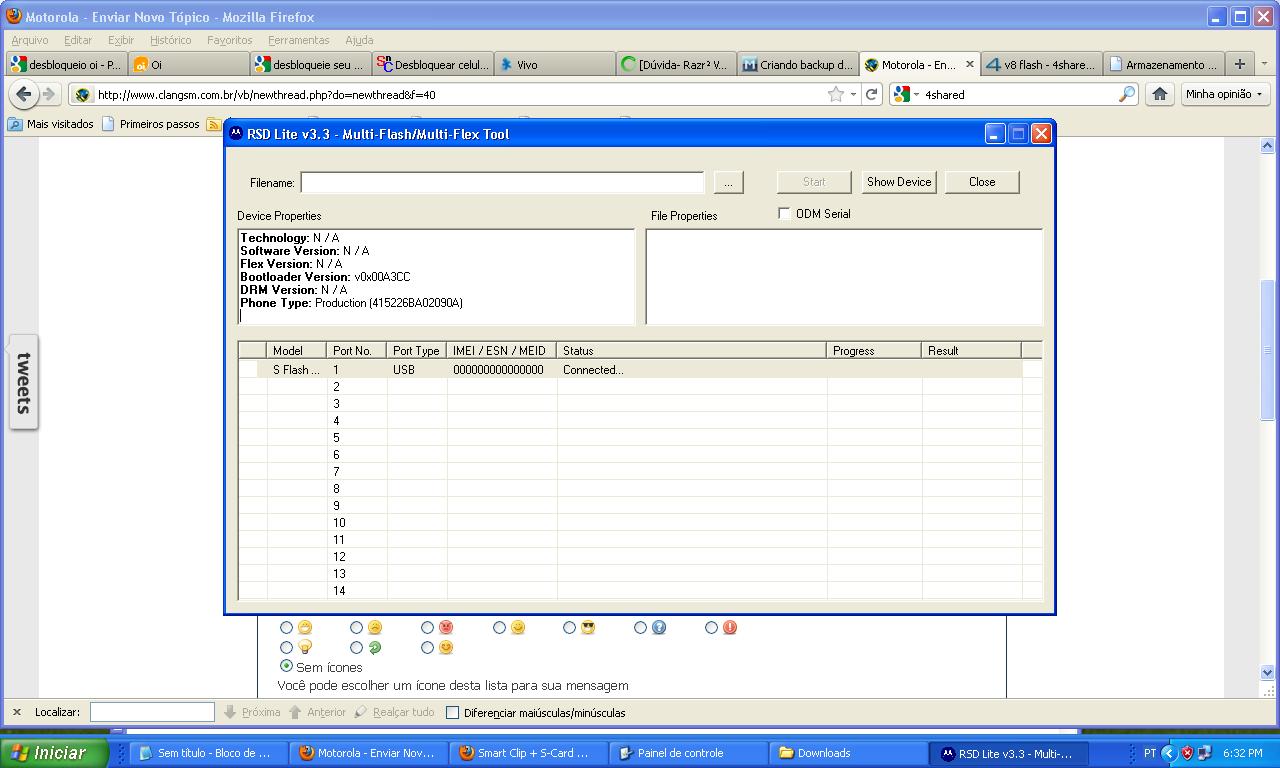Select the blue question mark radio button

pyautogui.click(x=640, y=627)
